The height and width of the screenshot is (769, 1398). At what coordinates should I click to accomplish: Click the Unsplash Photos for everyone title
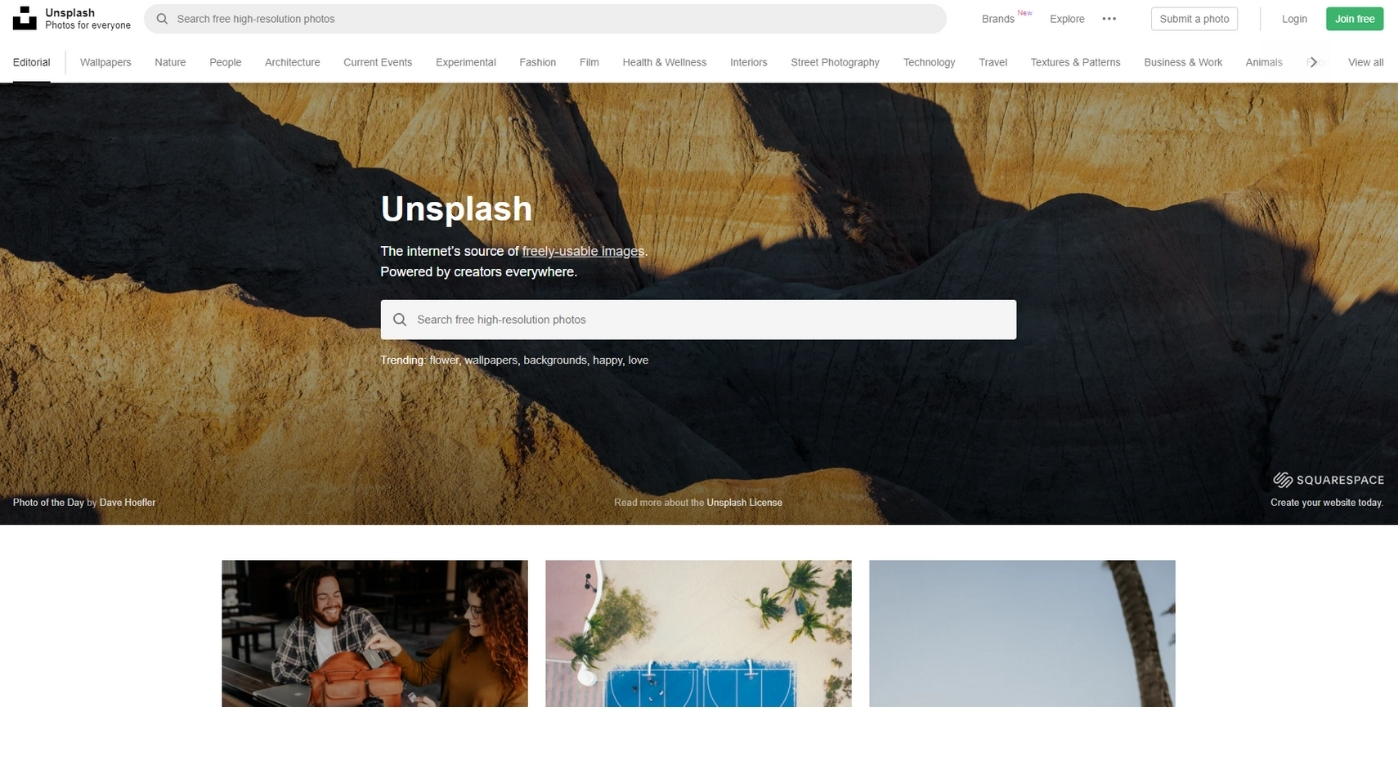[87, 19]
